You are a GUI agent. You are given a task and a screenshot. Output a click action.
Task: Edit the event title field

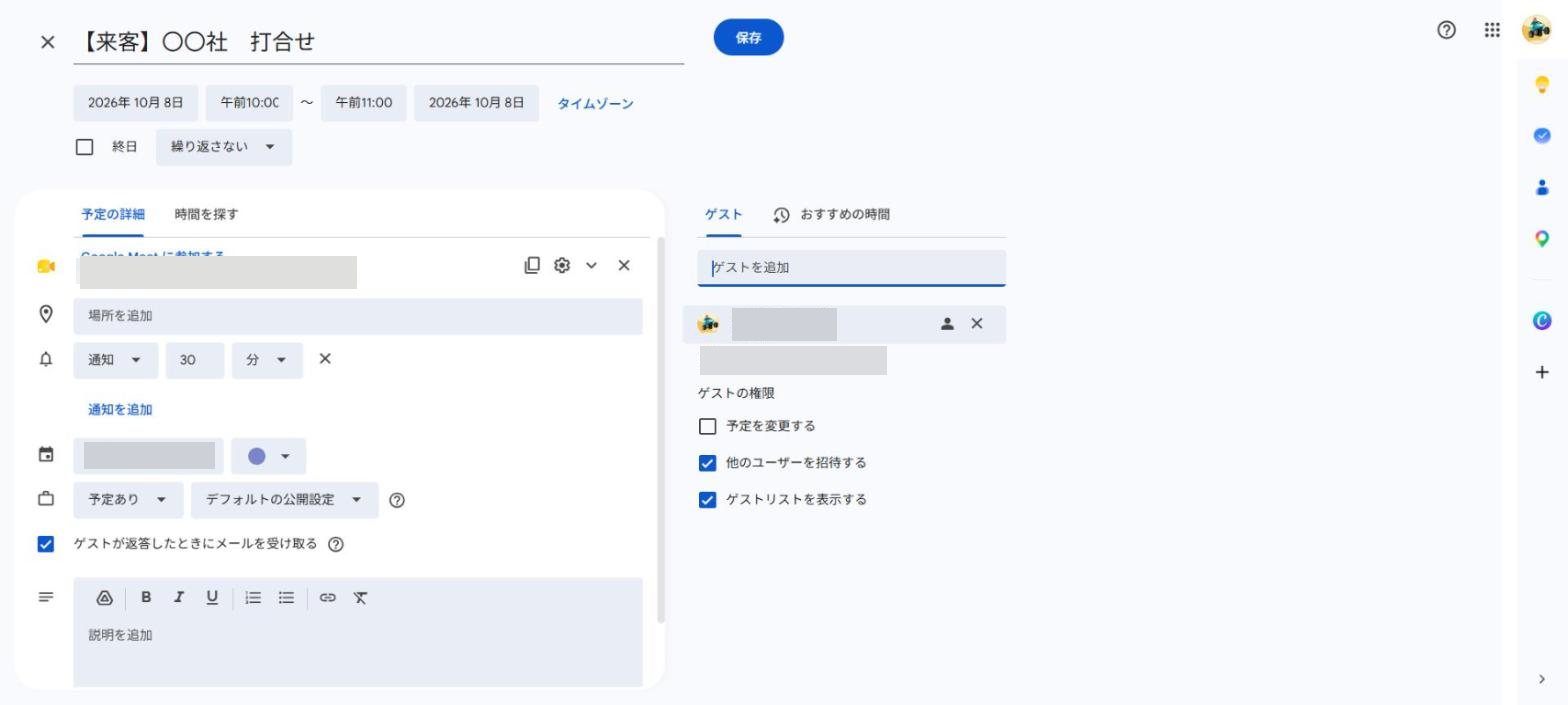379,42
